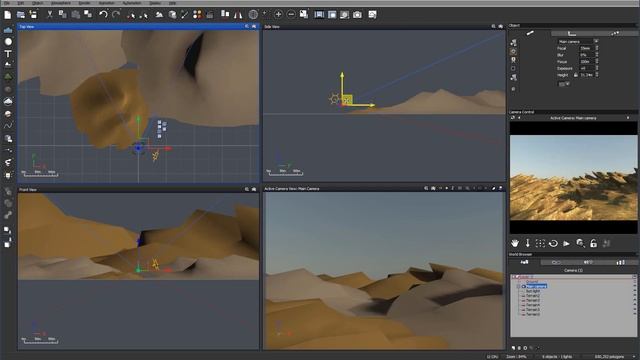Click the Exposure value stepper arrows
Viewport: 640px width, 360px height.
(x=597, y=68)
